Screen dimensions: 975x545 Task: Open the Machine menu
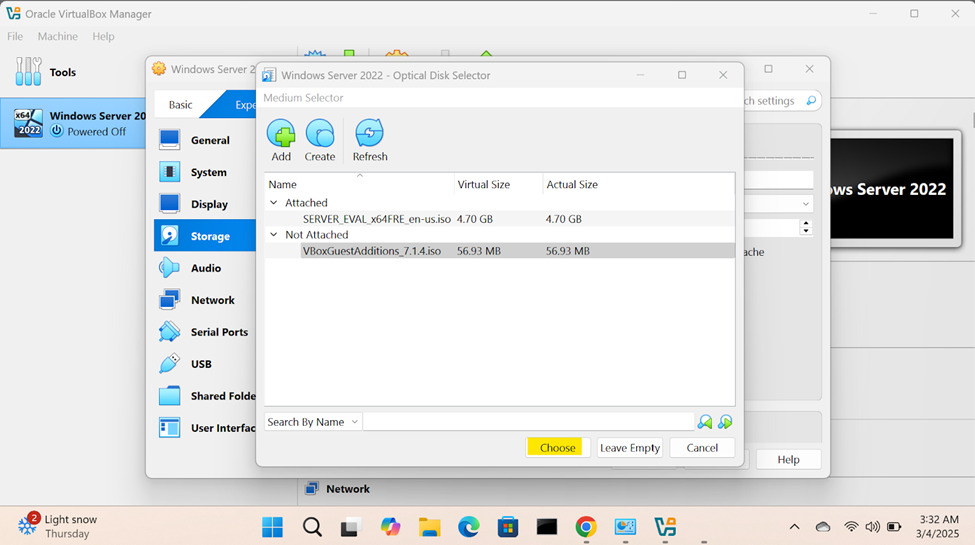coord(58,36)
